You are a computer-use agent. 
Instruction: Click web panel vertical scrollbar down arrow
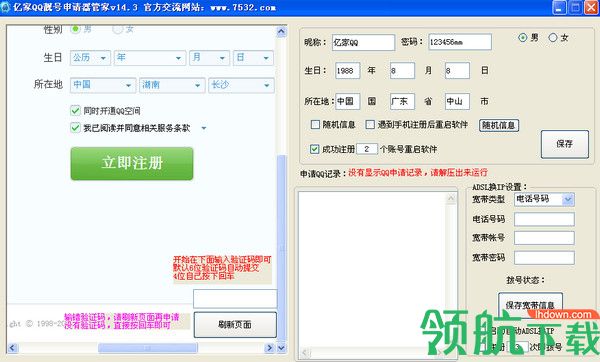pyautogui.click(x=281, y=347)
